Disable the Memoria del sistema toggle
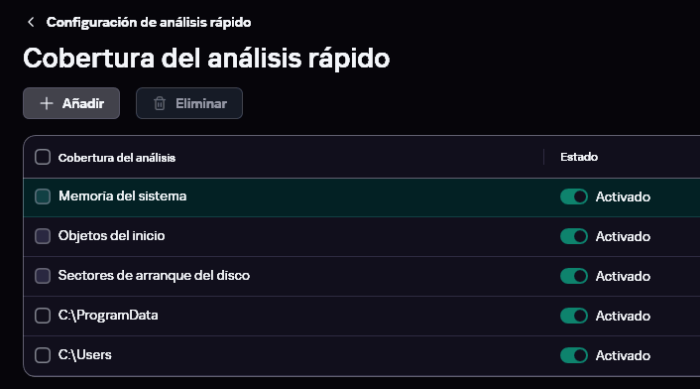The width and height of the screenshot is (700, 389). coord(574,197)
